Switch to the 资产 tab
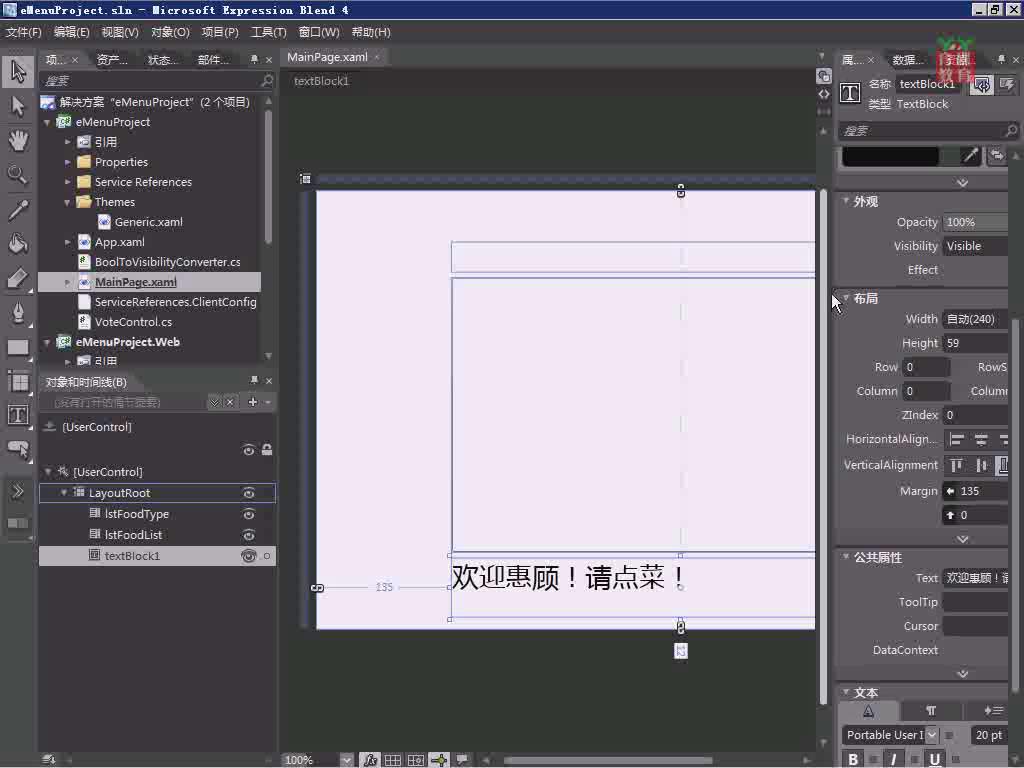The width and height of the screenshot is (1024, 768). [112, 60]
